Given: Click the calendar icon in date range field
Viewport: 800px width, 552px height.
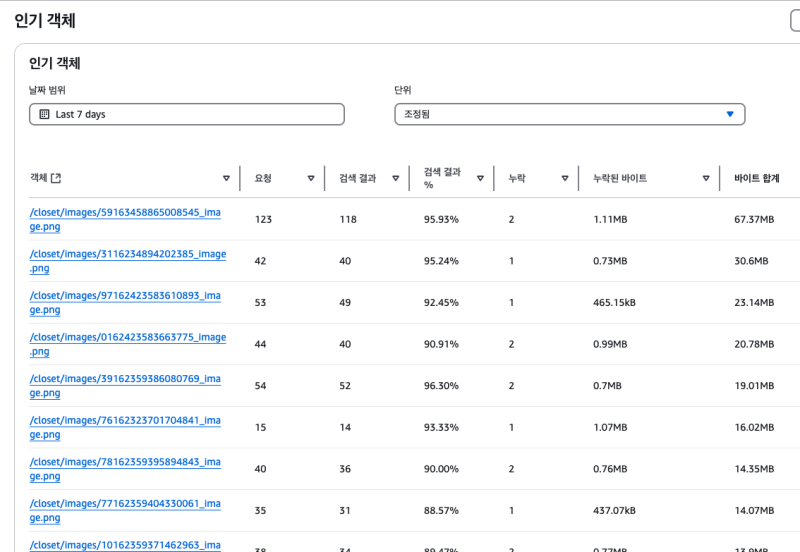Looking at the screenshot, I should click(x=44, y=115).
